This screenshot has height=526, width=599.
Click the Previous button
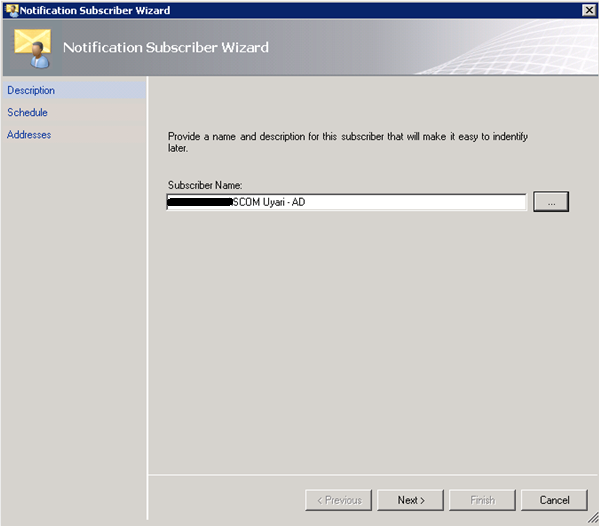[x=338, y=500]
